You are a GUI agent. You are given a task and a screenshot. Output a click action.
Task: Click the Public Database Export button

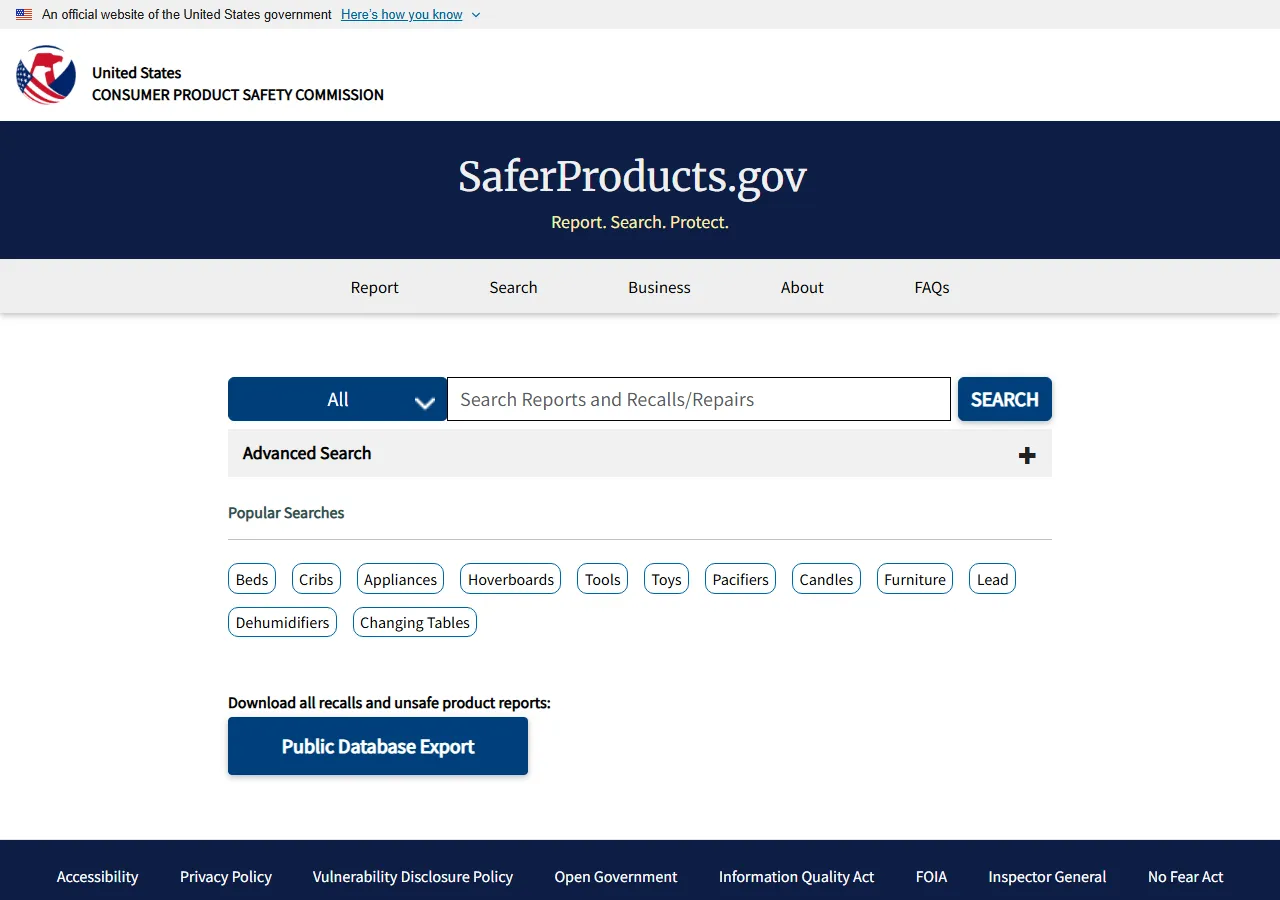pyautogui.click(x=378, y=746)
